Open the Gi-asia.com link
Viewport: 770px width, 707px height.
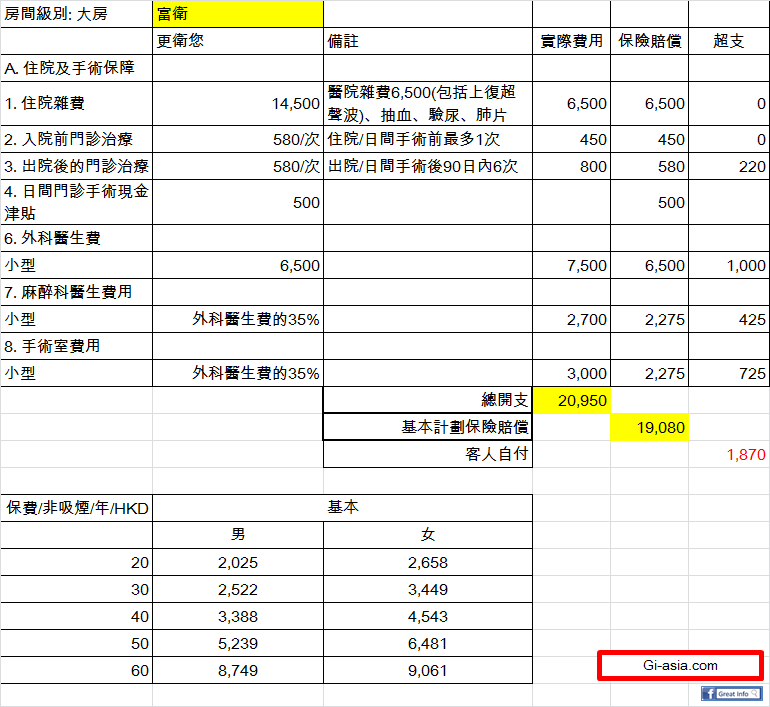coord(680,665)
